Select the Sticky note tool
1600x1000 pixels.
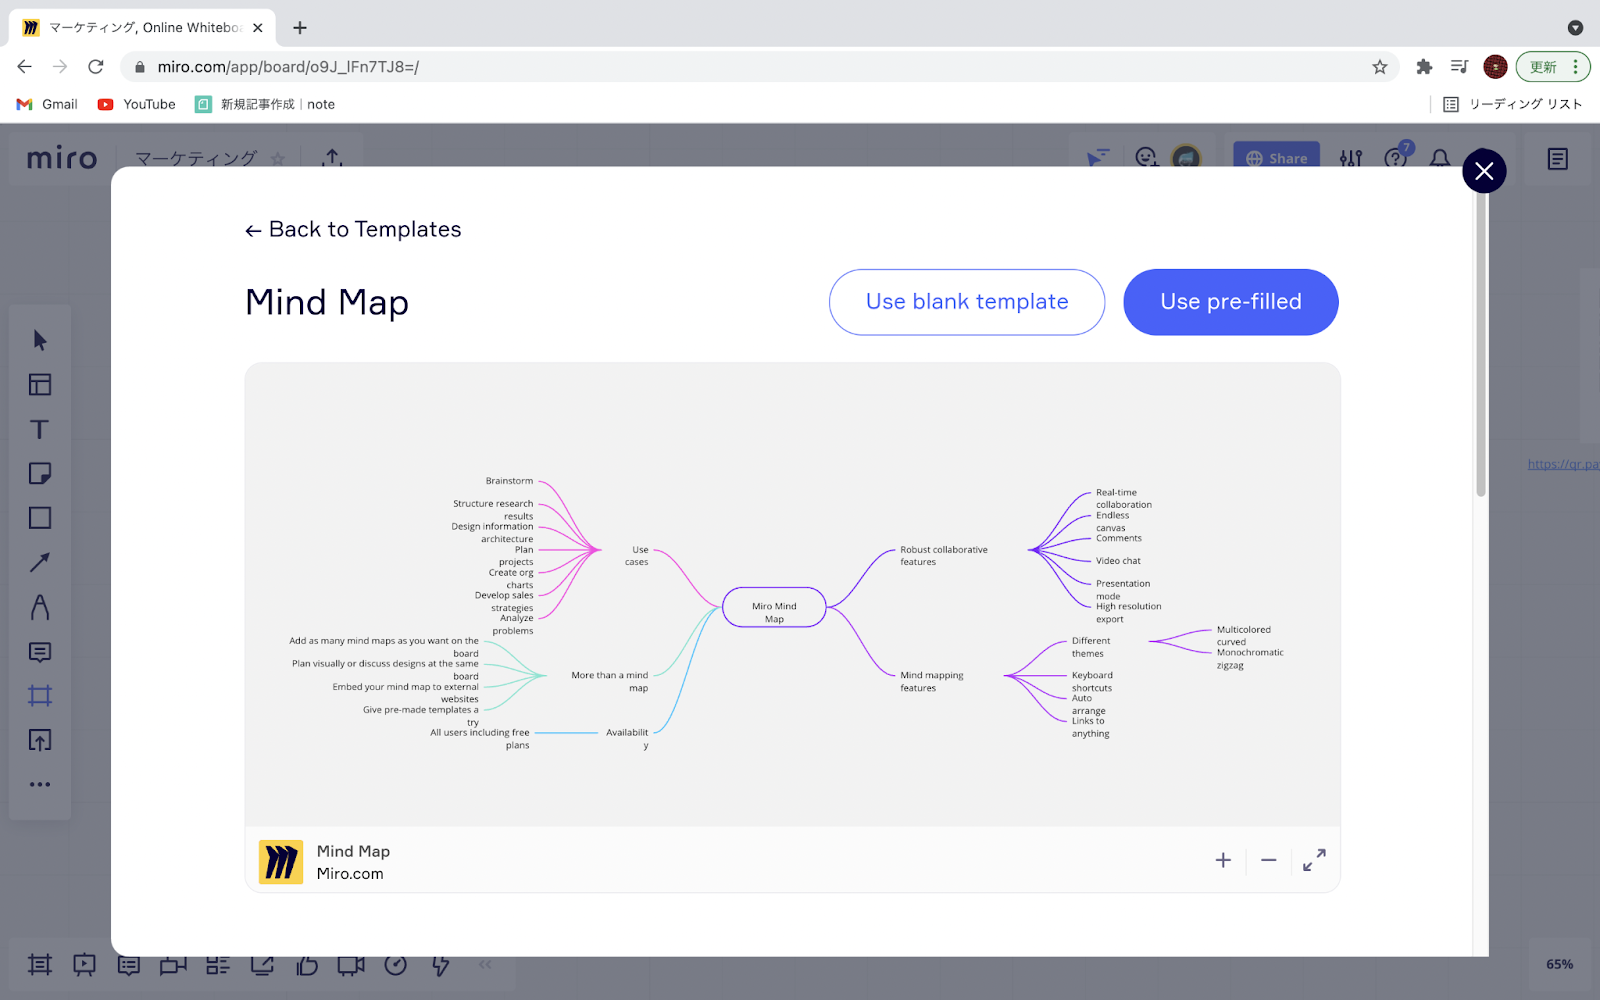(x=40, y=473)
